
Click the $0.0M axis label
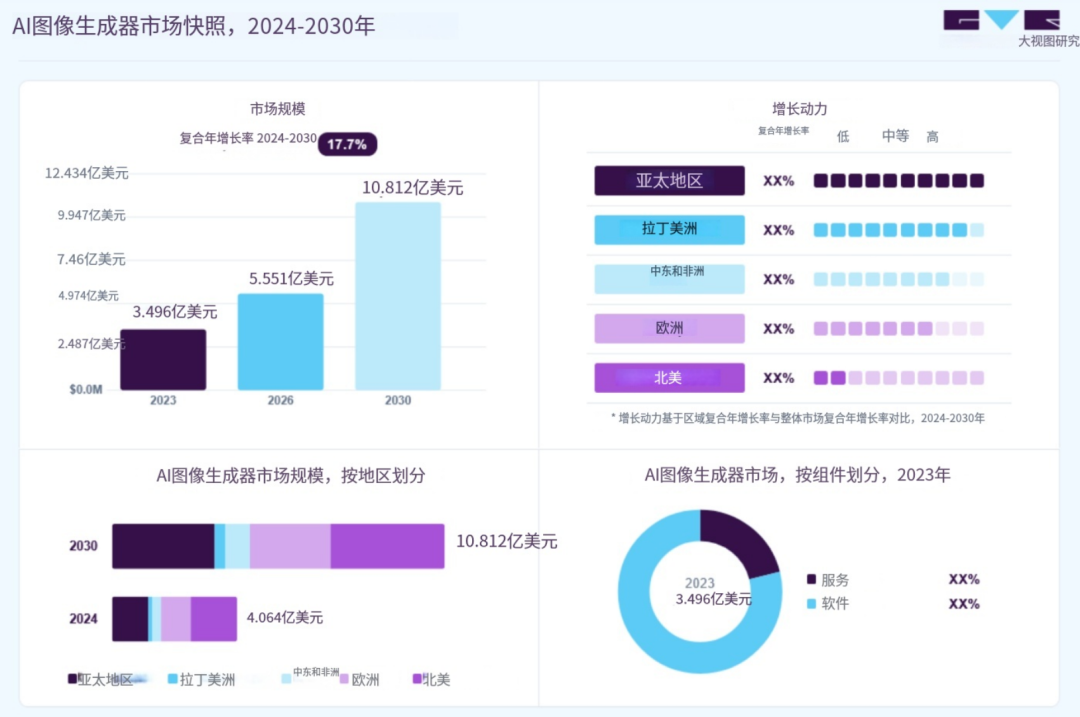86,389
